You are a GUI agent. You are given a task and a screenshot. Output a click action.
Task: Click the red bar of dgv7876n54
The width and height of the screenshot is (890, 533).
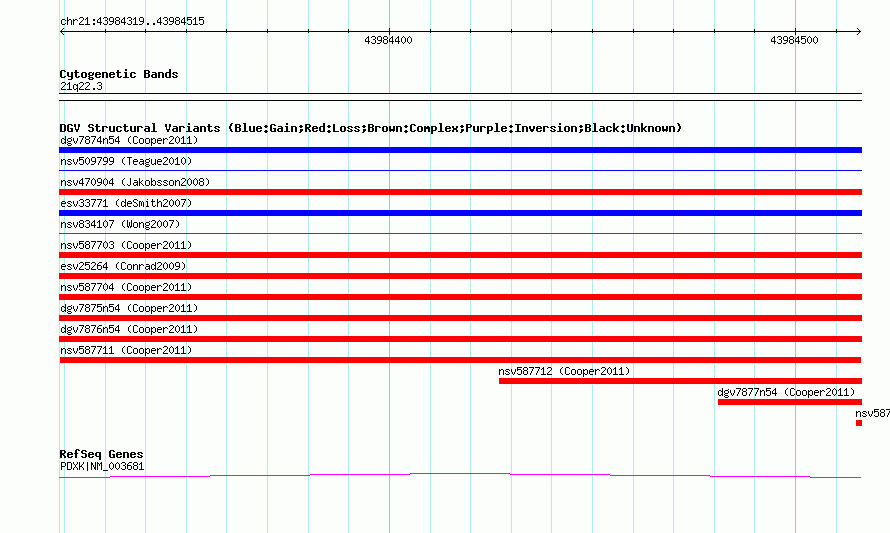460,339
